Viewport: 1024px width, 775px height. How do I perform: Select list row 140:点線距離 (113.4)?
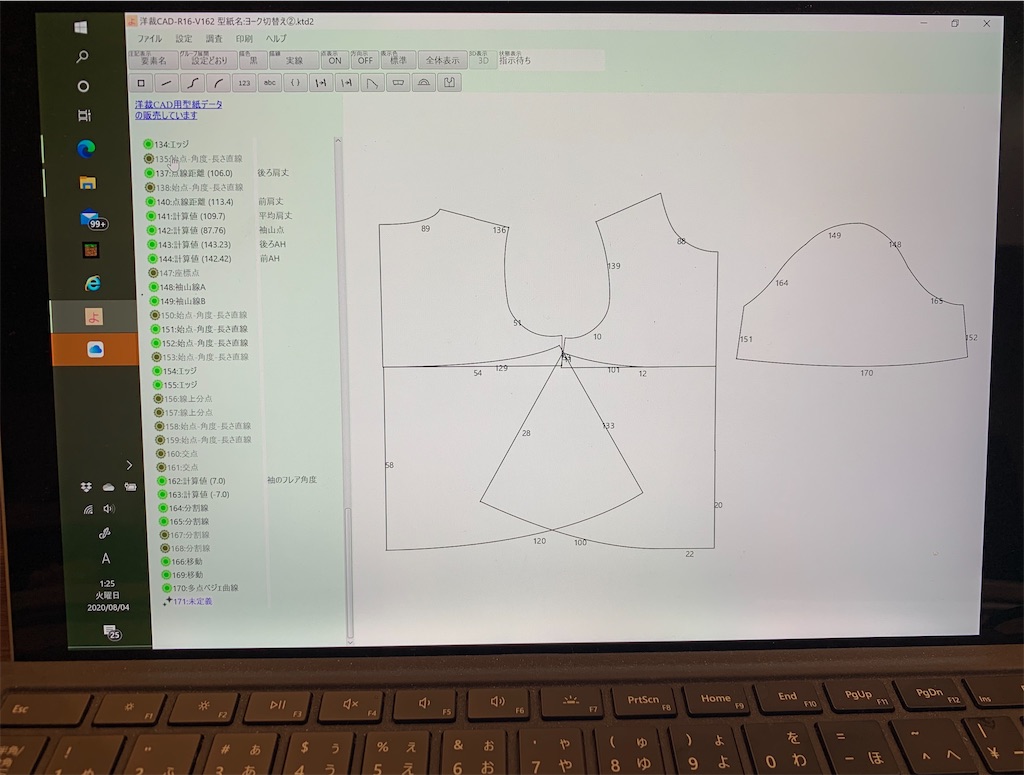(x=189, y=202)
